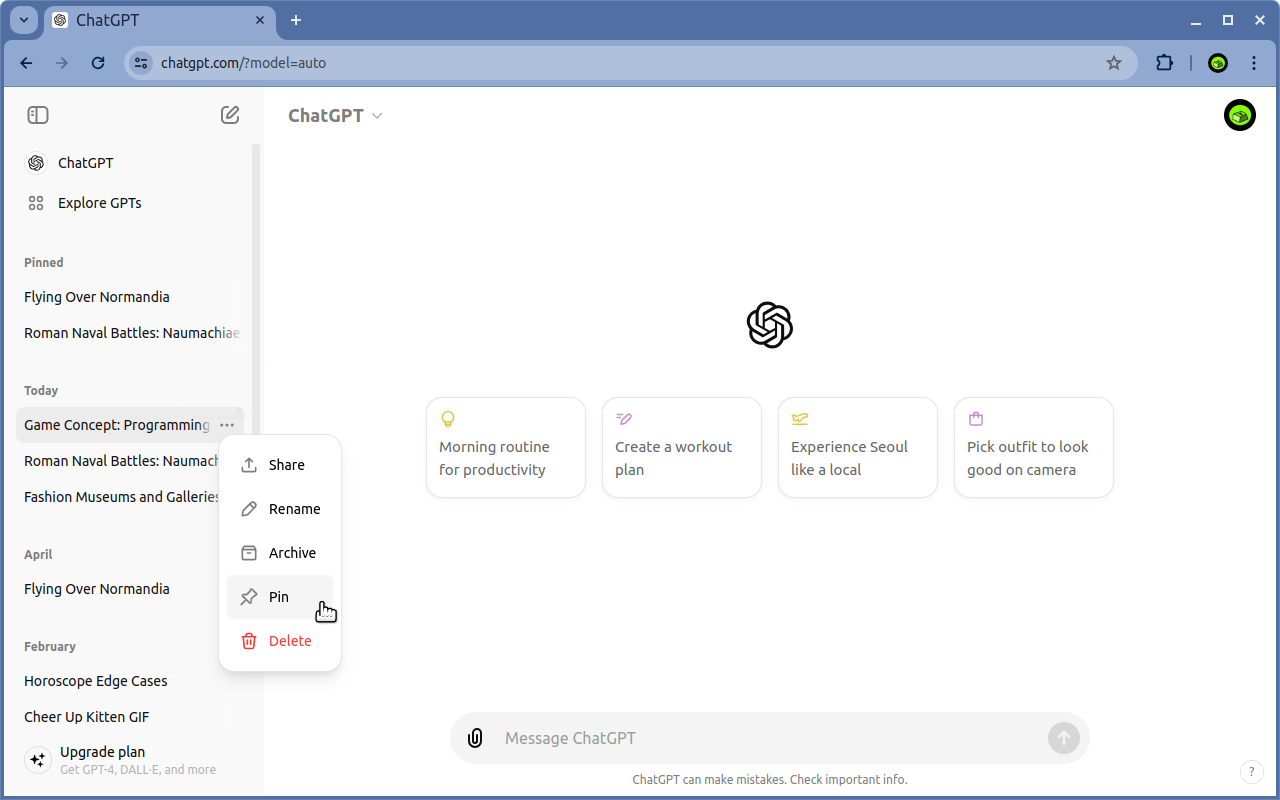Start a new chat with the pencil icon

tap(230, 115)
